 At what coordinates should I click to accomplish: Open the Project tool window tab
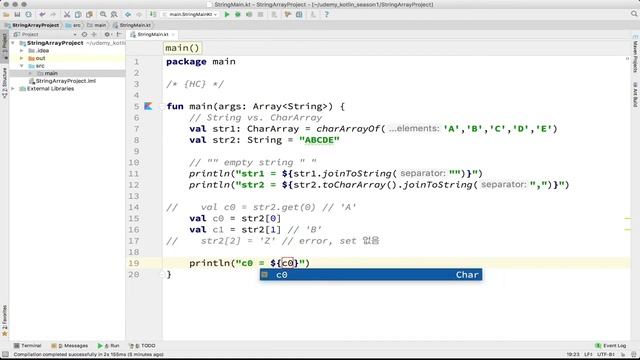pos(4,46)
